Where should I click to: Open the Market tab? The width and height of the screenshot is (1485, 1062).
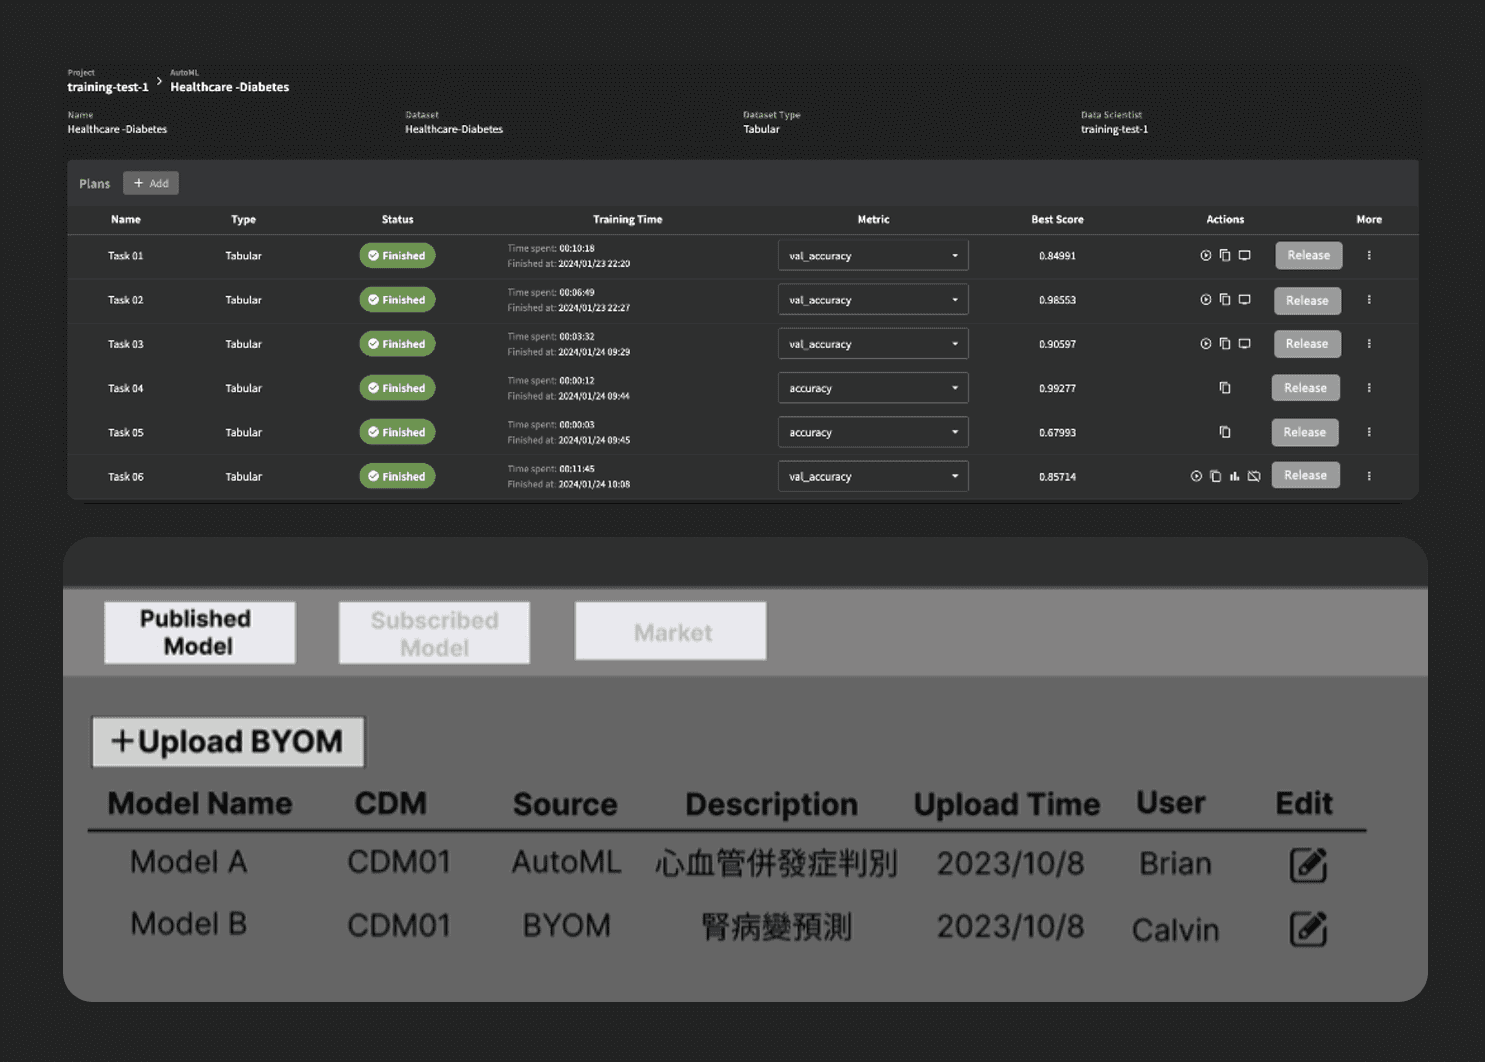pos(670,632)
